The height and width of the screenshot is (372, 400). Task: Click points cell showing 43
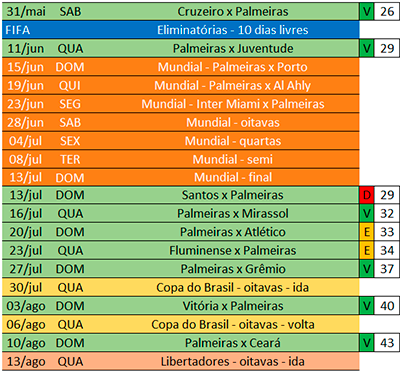pos(387,343)
